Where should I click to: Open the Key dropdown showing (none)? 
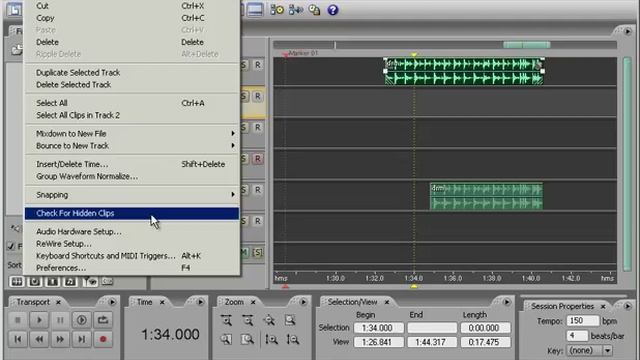click(x=590, y=351)
